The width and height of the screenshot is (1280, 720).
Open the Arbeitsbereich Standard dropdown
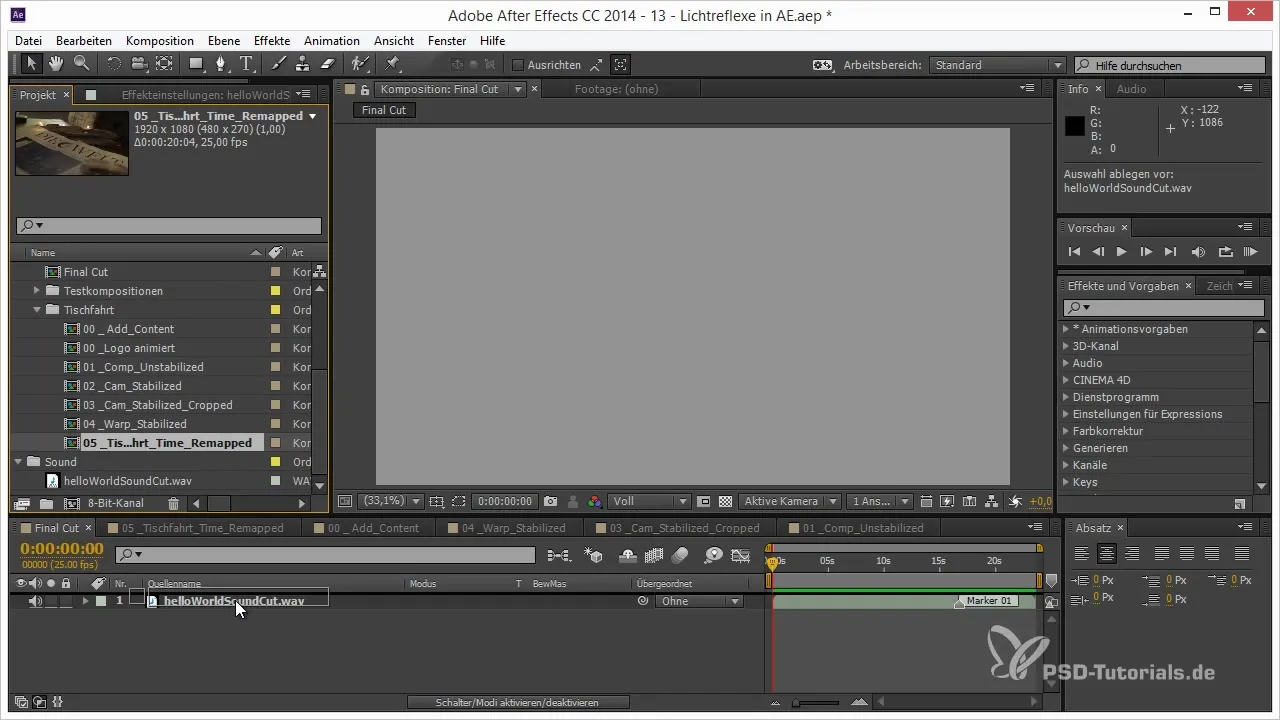[997, 65]
